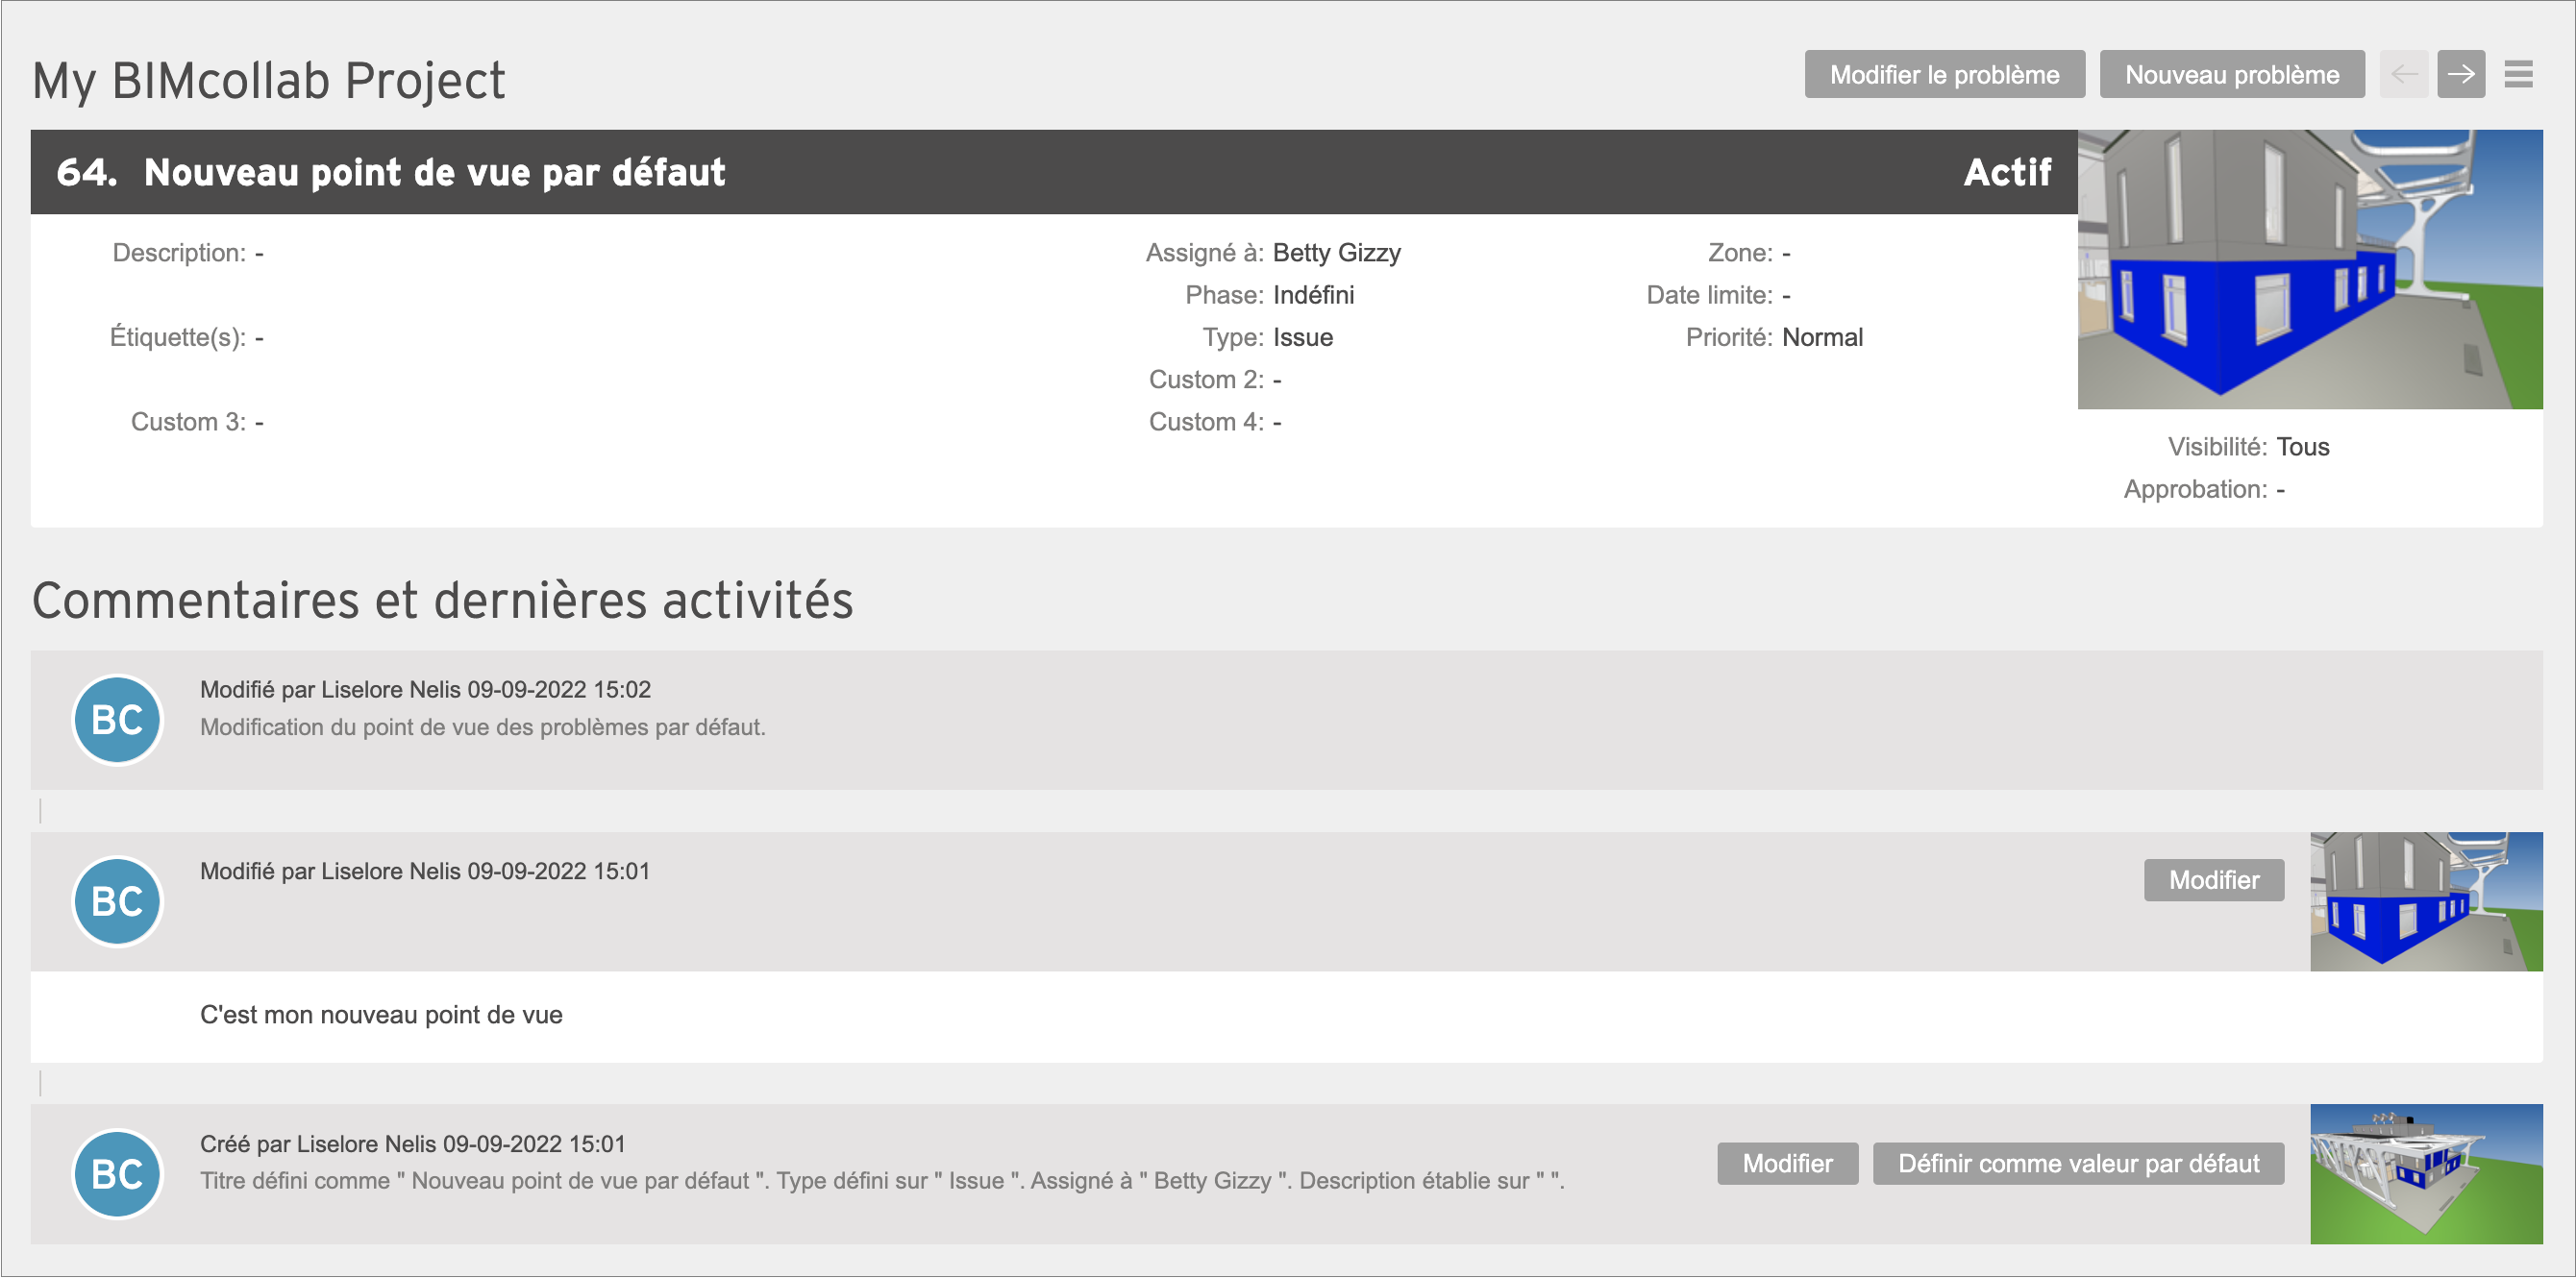Click the Commentaires et dernières activités heading
The width and height of the screenshot is (2576, 1278).
tap(443, 600)
